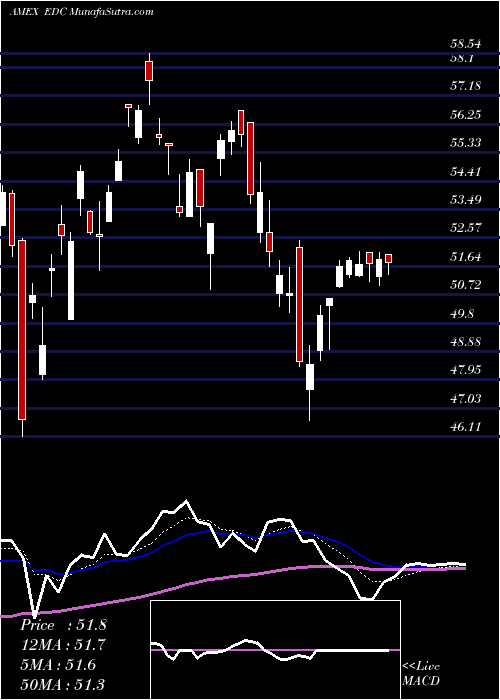Select the 54.41 price level label
The height and width of the screenshot is (700, 500).
click(466, 171)
